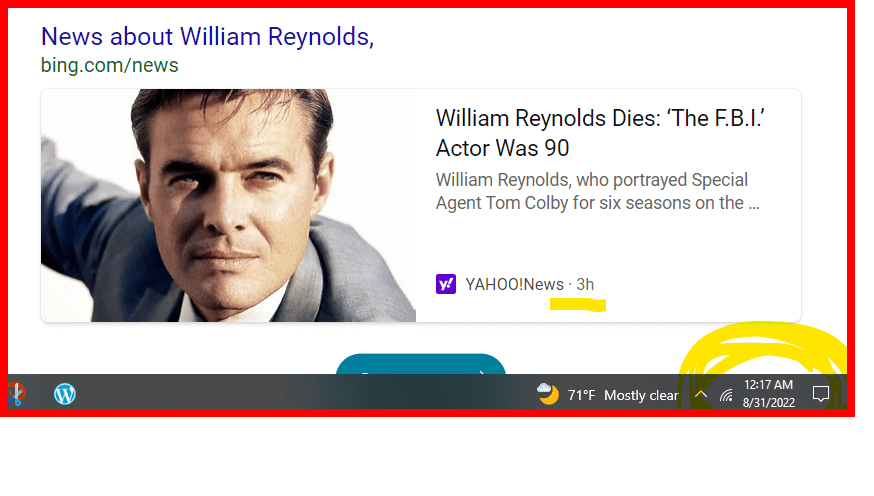Open the 12:17 AM taskbar clock
Screen dimensions: 874x496
click(768, 385)
